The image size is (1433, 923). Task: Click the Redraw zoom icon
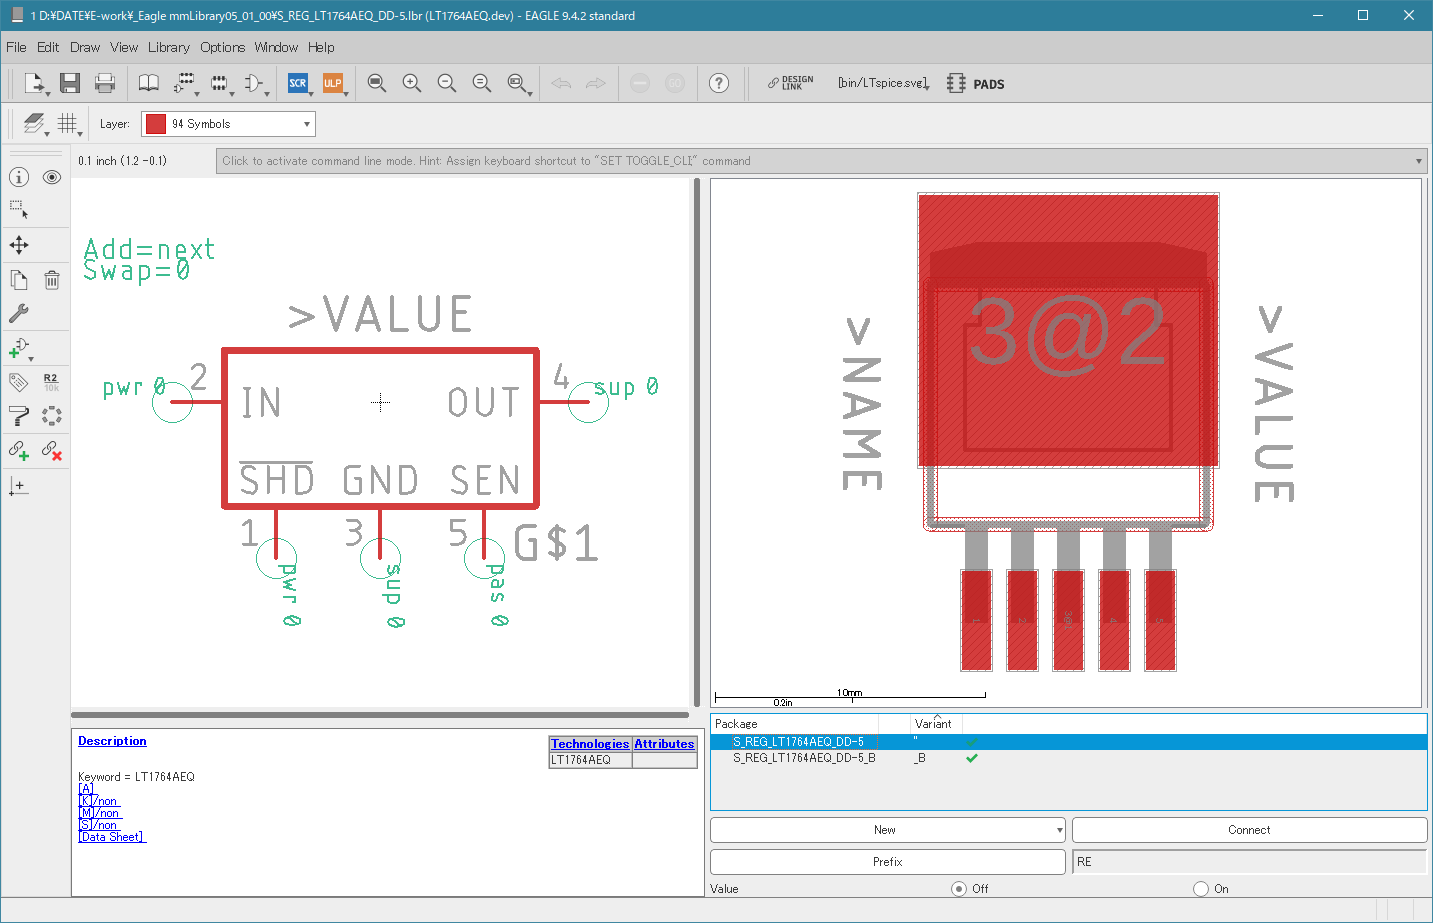[481, 83]
